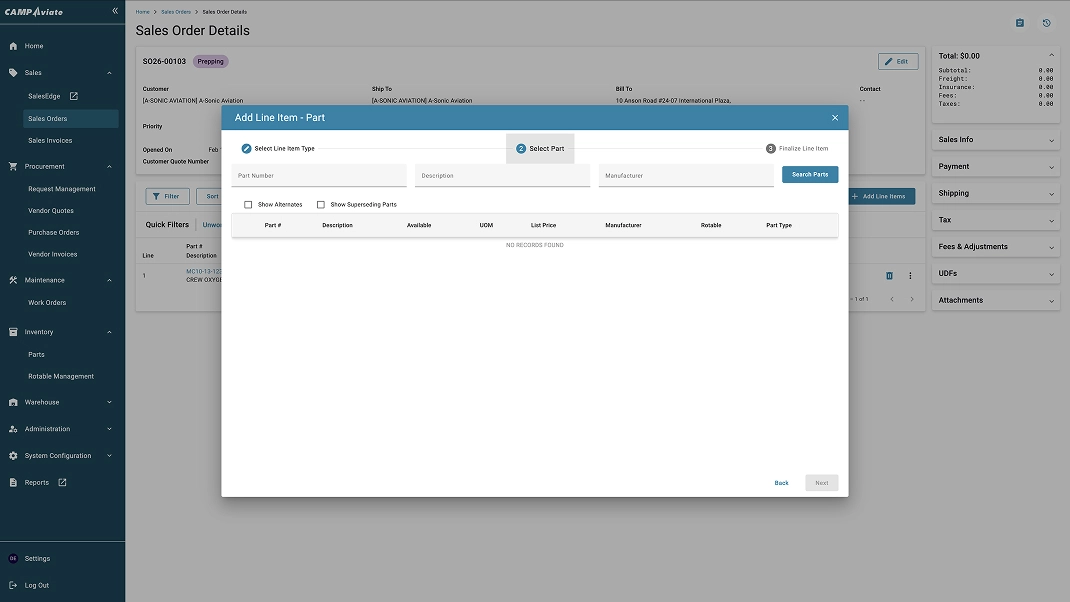
Task: Open SalesEdge external link icon
Action: tap(74, 96)
